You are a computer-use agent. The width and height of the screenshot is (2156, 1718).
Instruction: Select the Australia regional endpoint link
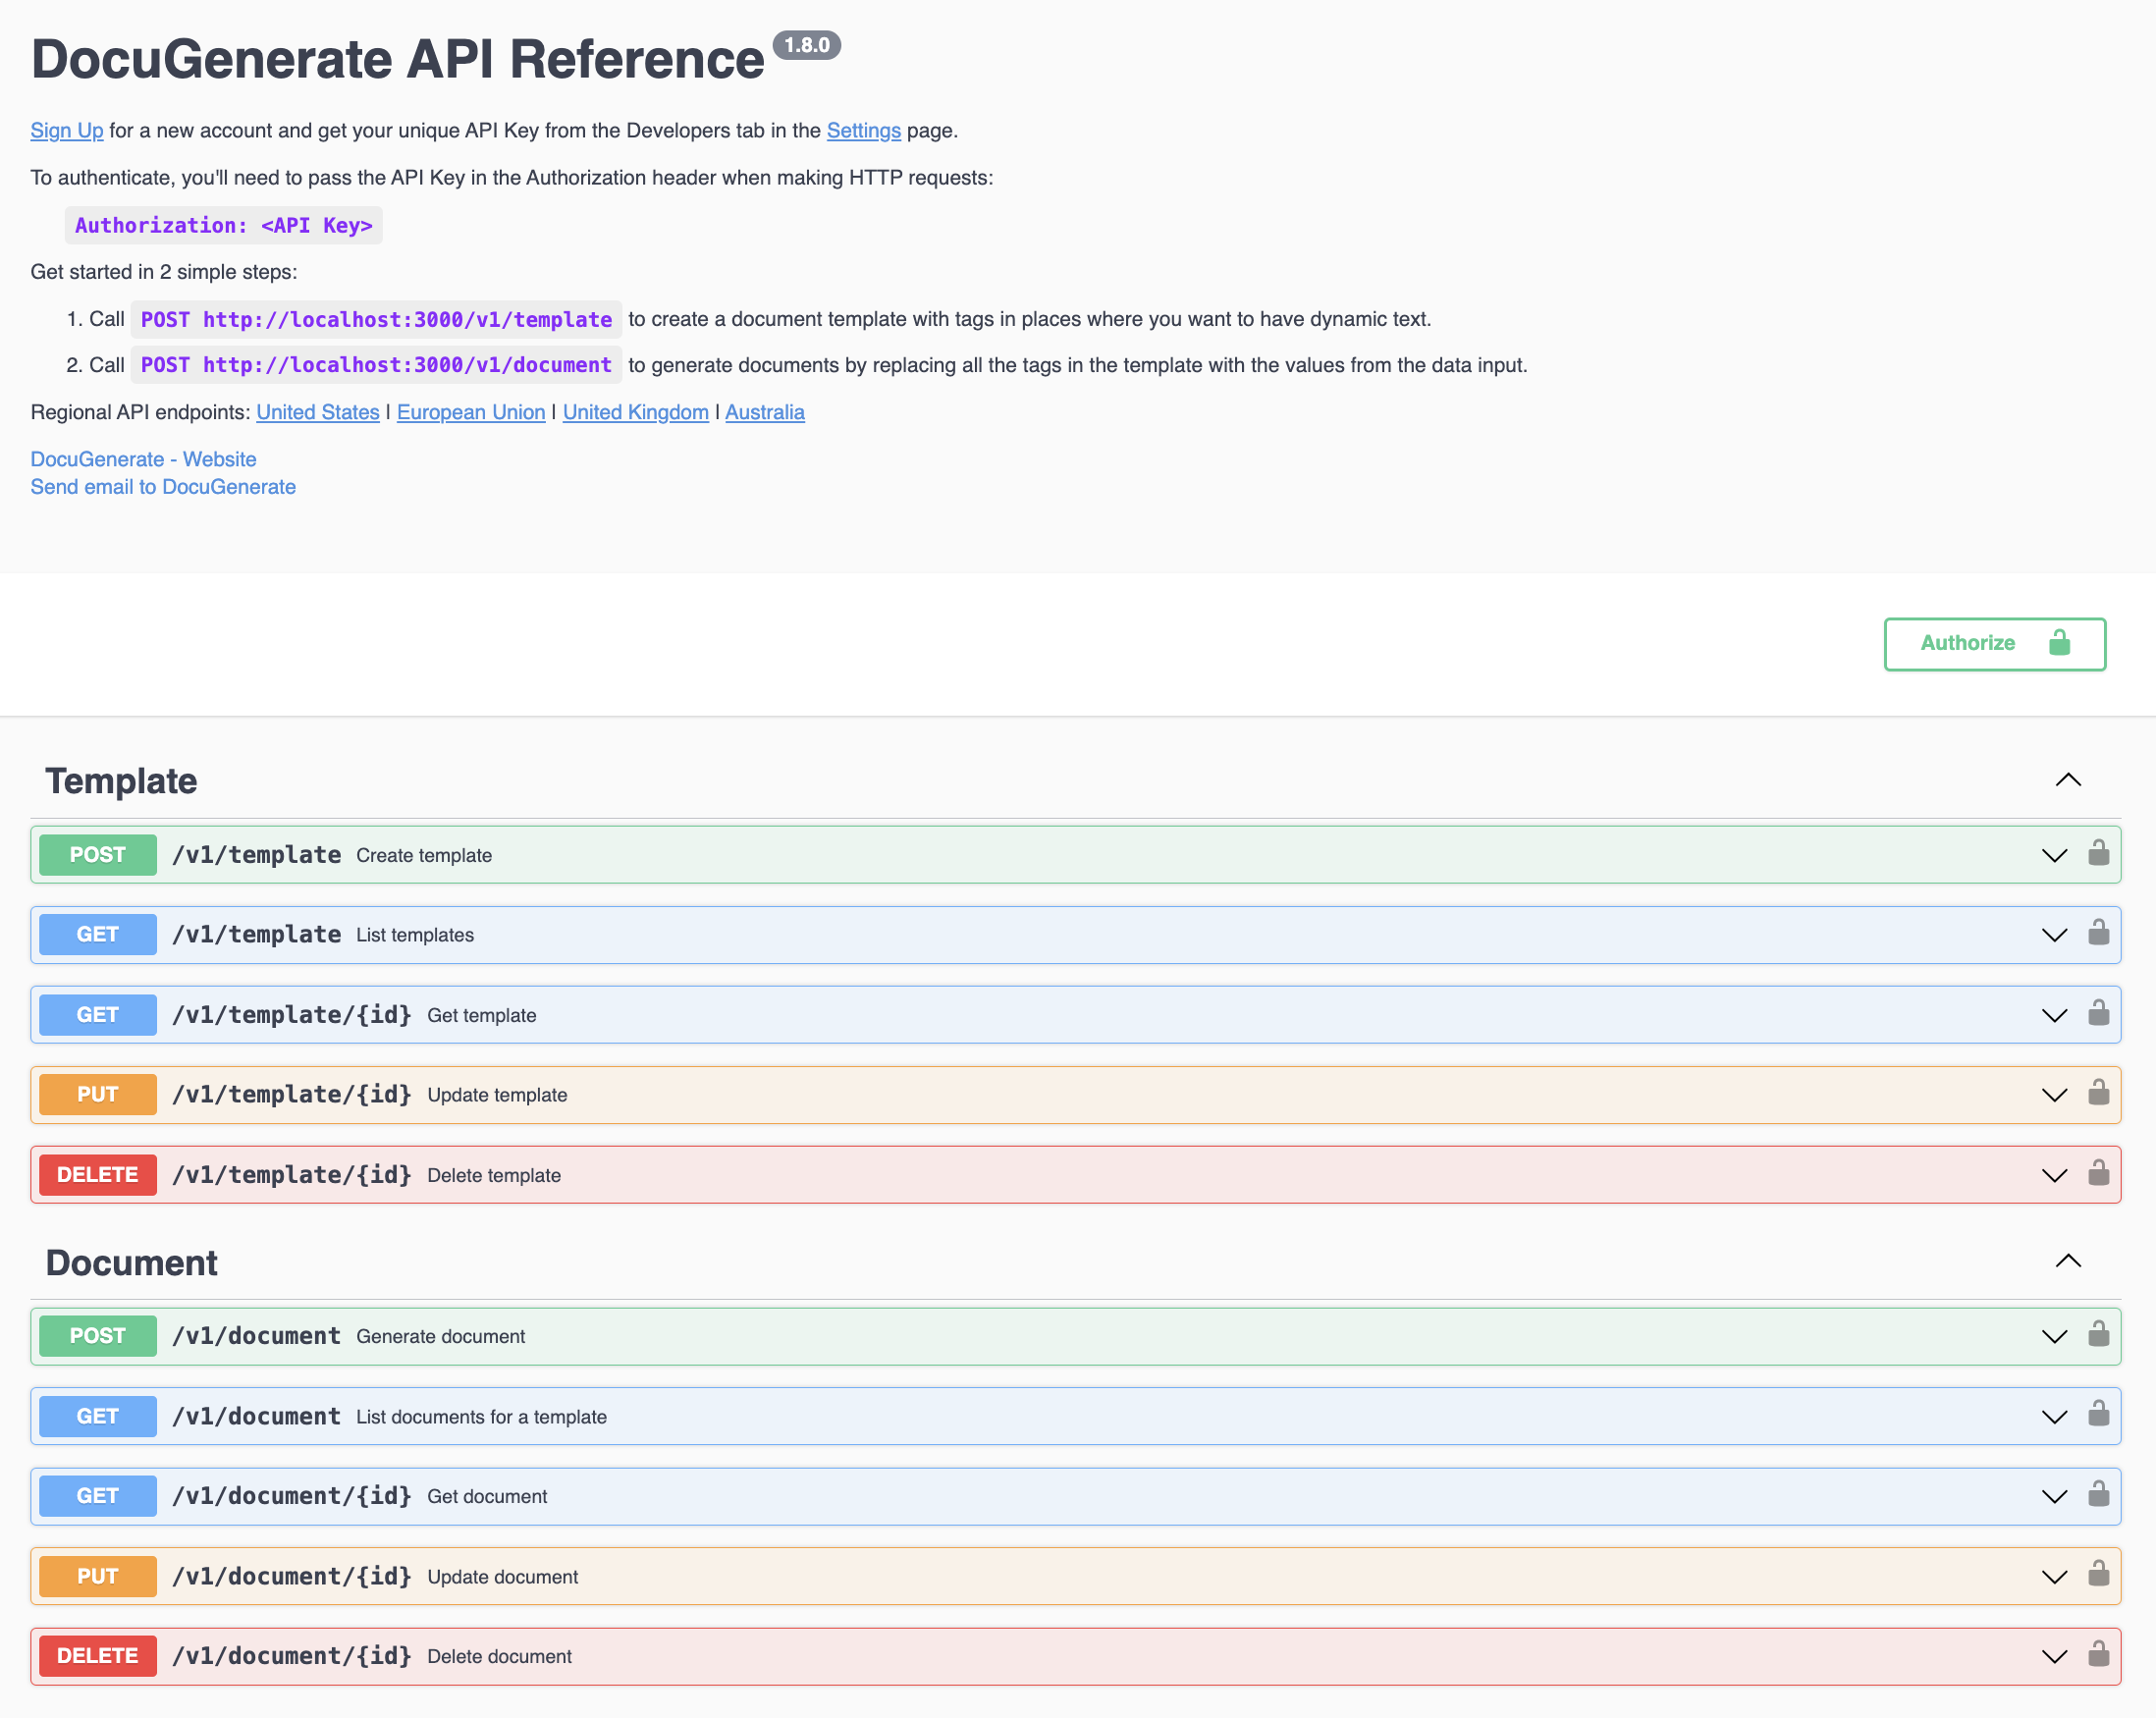click(x=764, y=412)
